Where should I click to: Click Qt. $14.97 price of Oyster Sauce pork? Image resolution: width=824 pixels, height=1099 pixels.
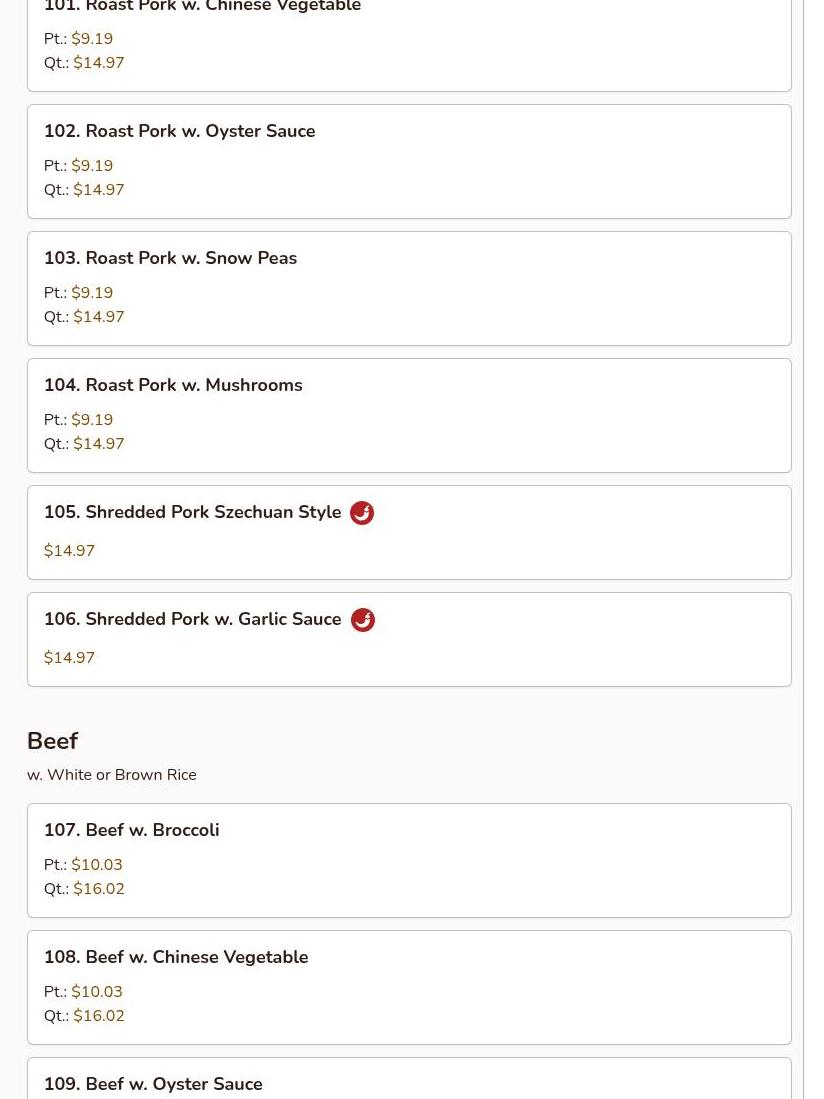coord(84,190)
